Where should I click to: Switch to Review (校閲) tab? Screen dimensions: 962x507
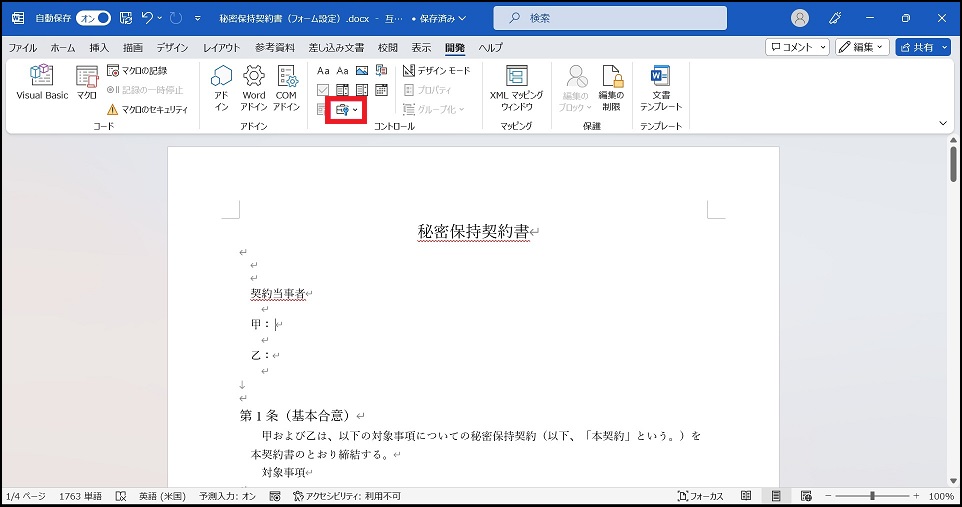(x=388, y=47)
